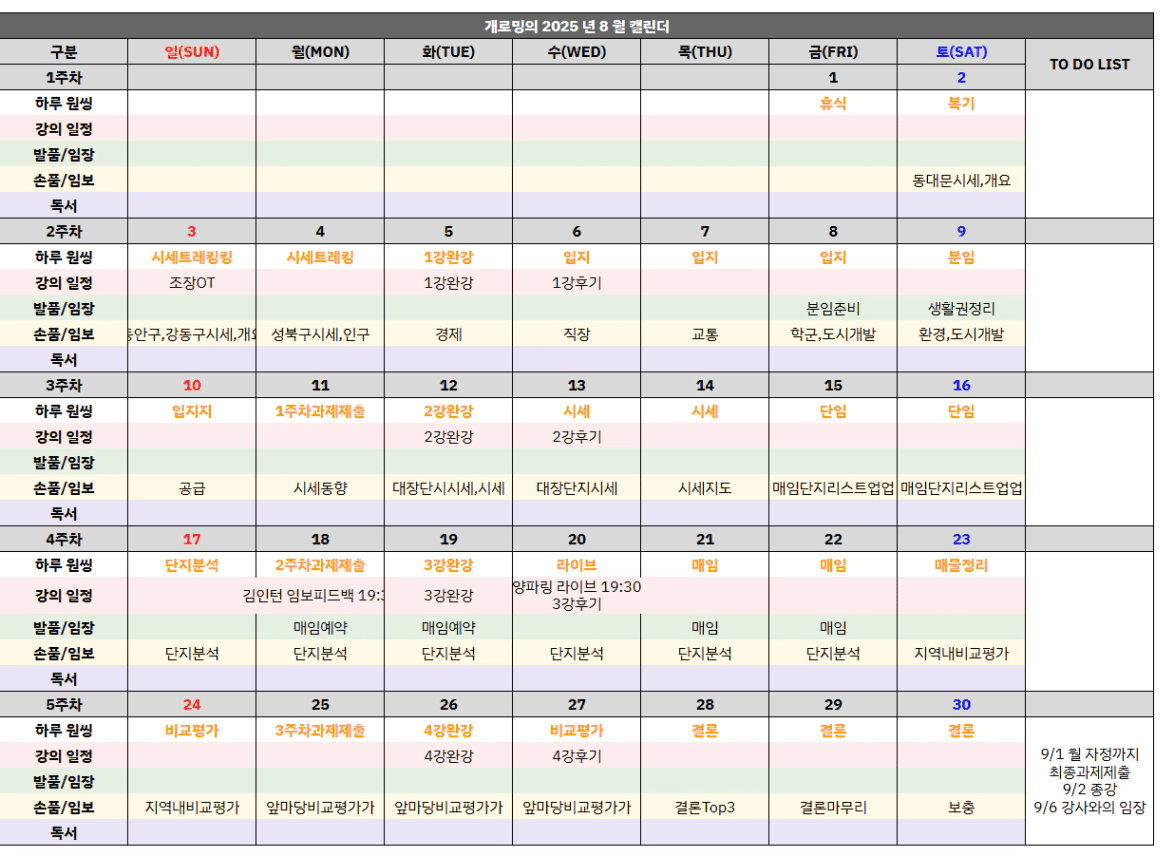Click the '결론마무리' cell
Viewport: 1174px width, 857px height.
click(x=833, y=808)
